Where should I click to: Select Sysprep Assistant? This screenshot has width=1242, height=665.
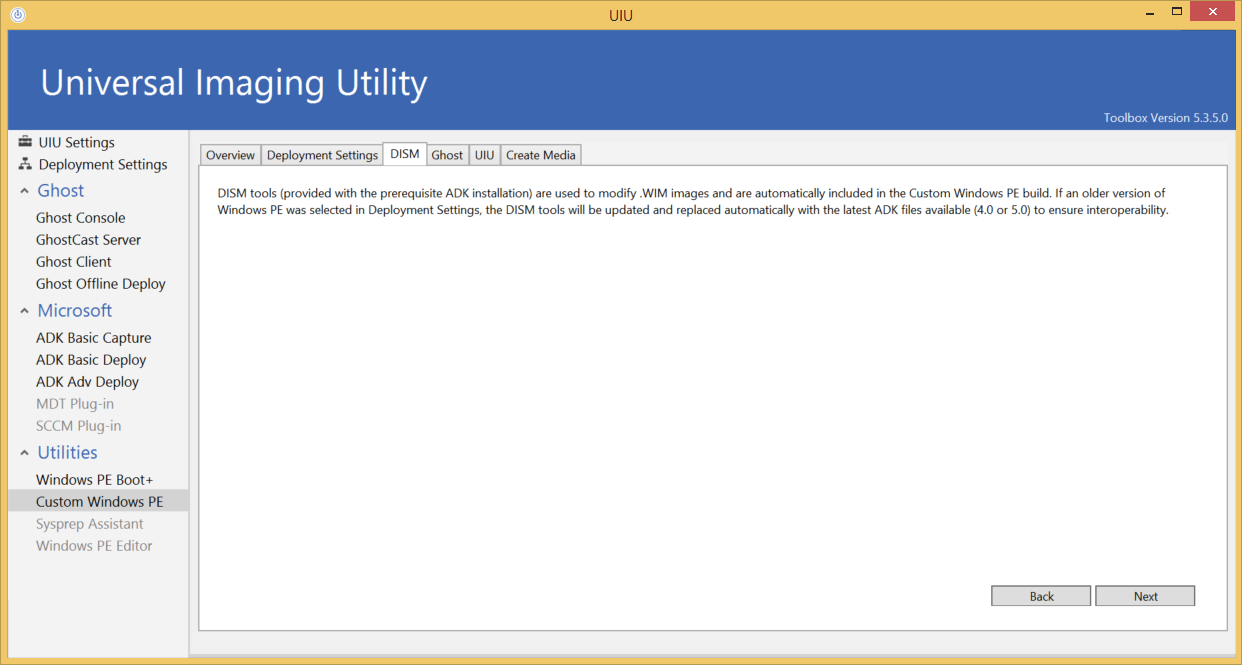(x=90, y=524)
